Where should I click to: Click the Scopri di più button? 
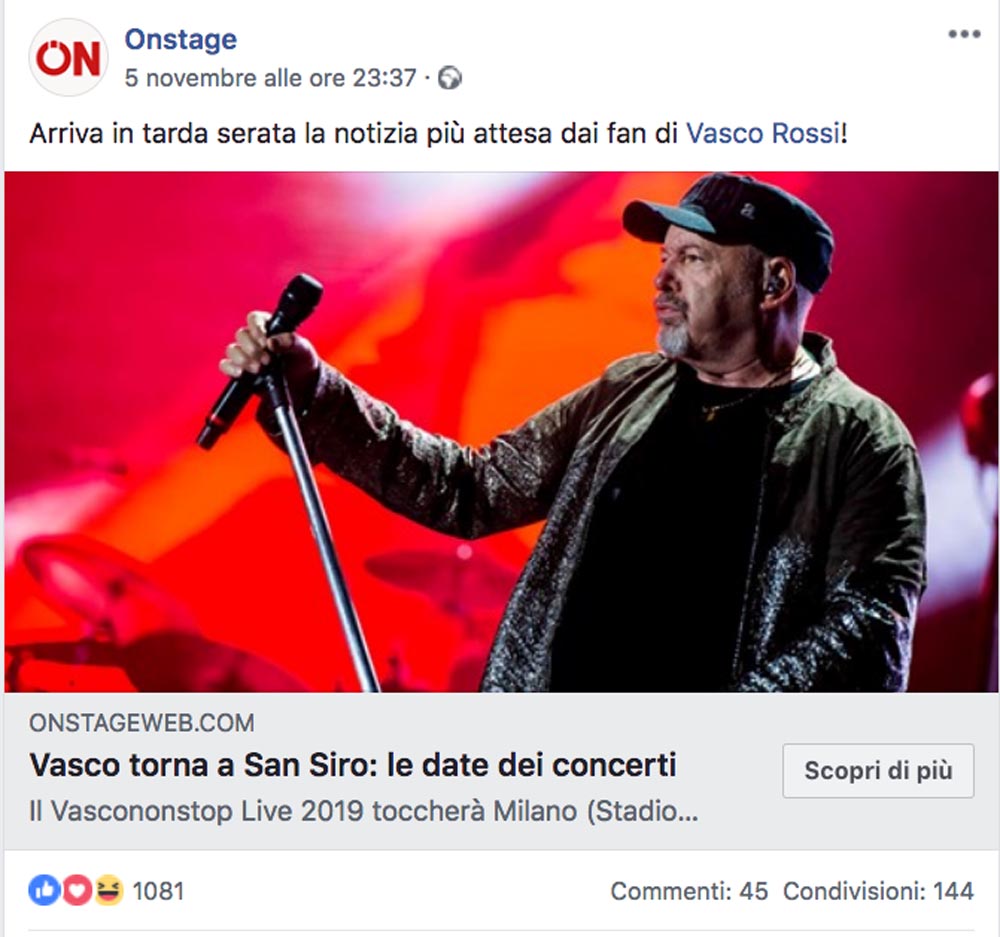click(x=878, y=771)
